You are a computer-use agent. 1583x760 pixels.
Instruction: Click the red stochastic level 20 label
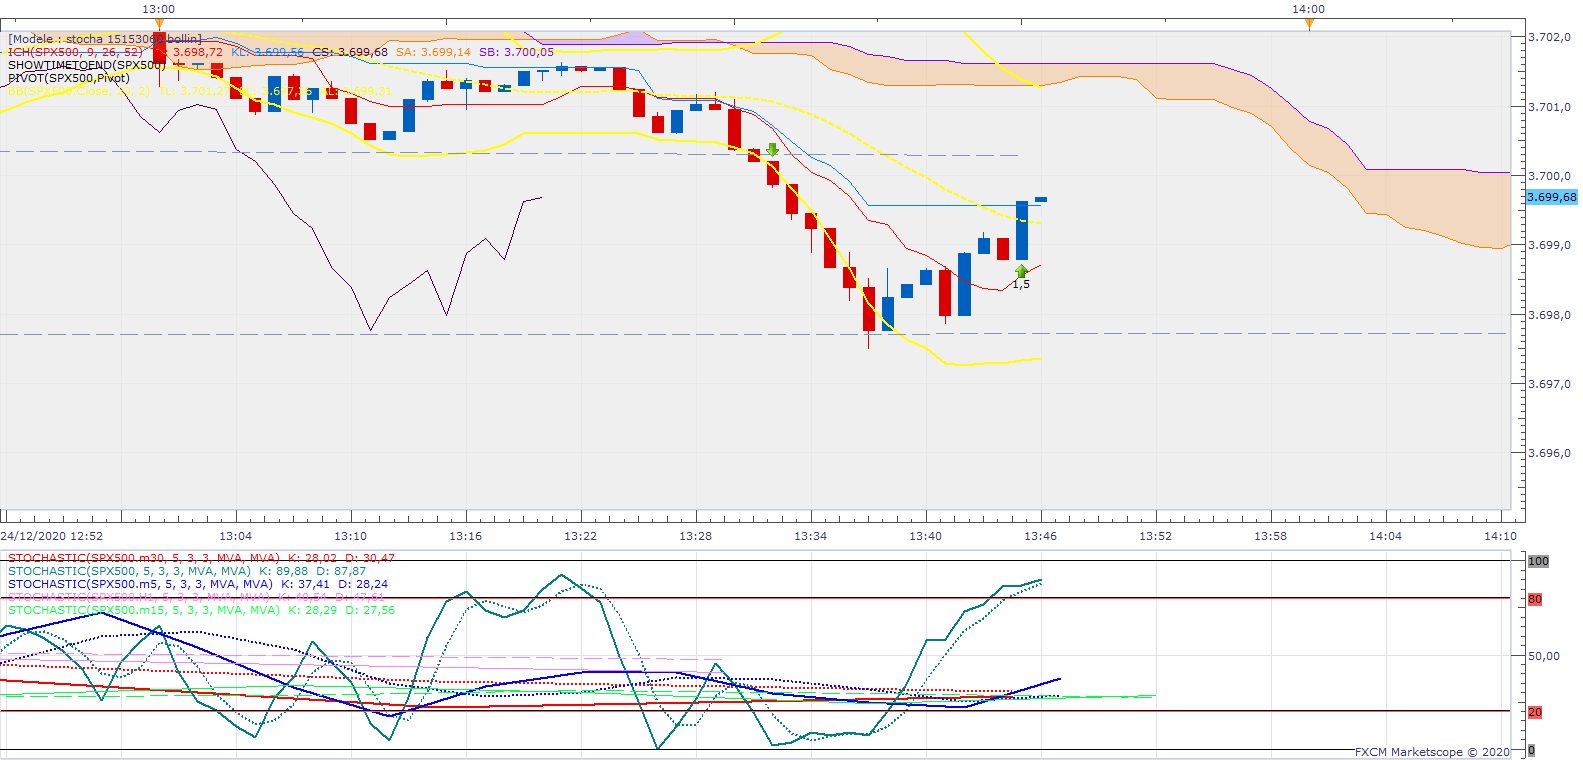pyautogui.click(x=1535, y=712)
